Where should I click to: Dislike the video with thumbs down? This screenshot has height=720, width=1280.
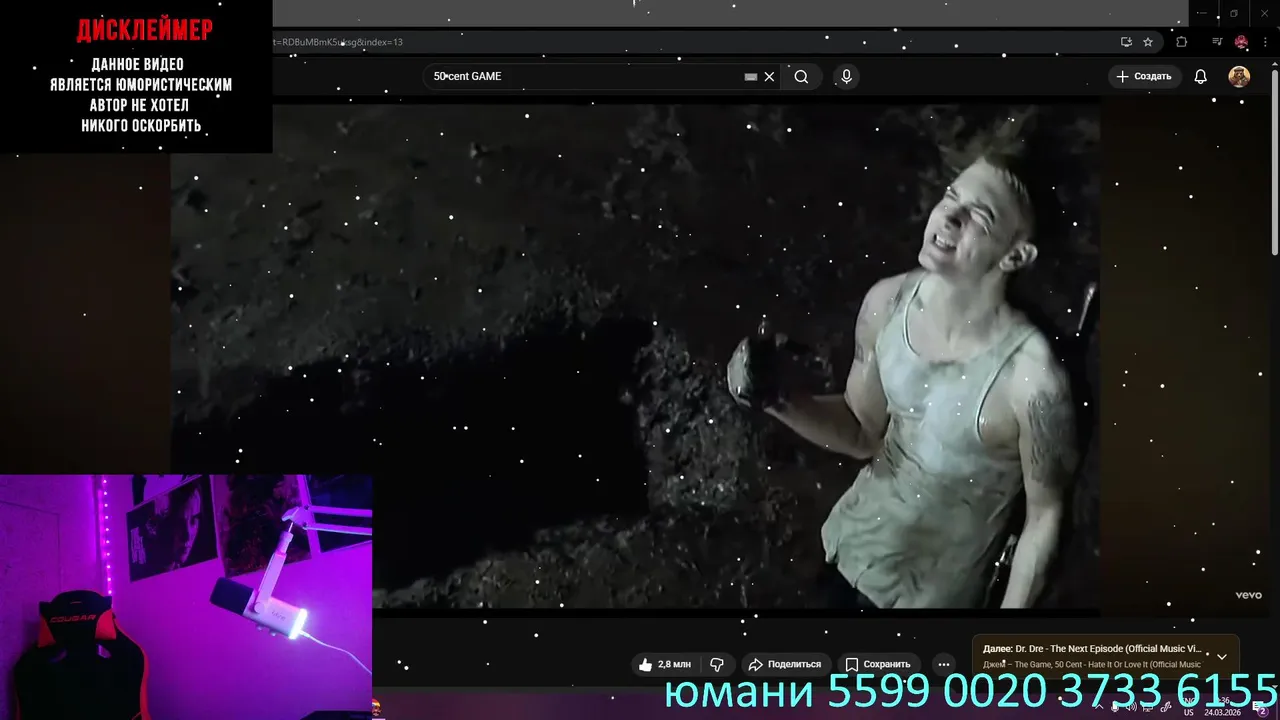[717, 664]
